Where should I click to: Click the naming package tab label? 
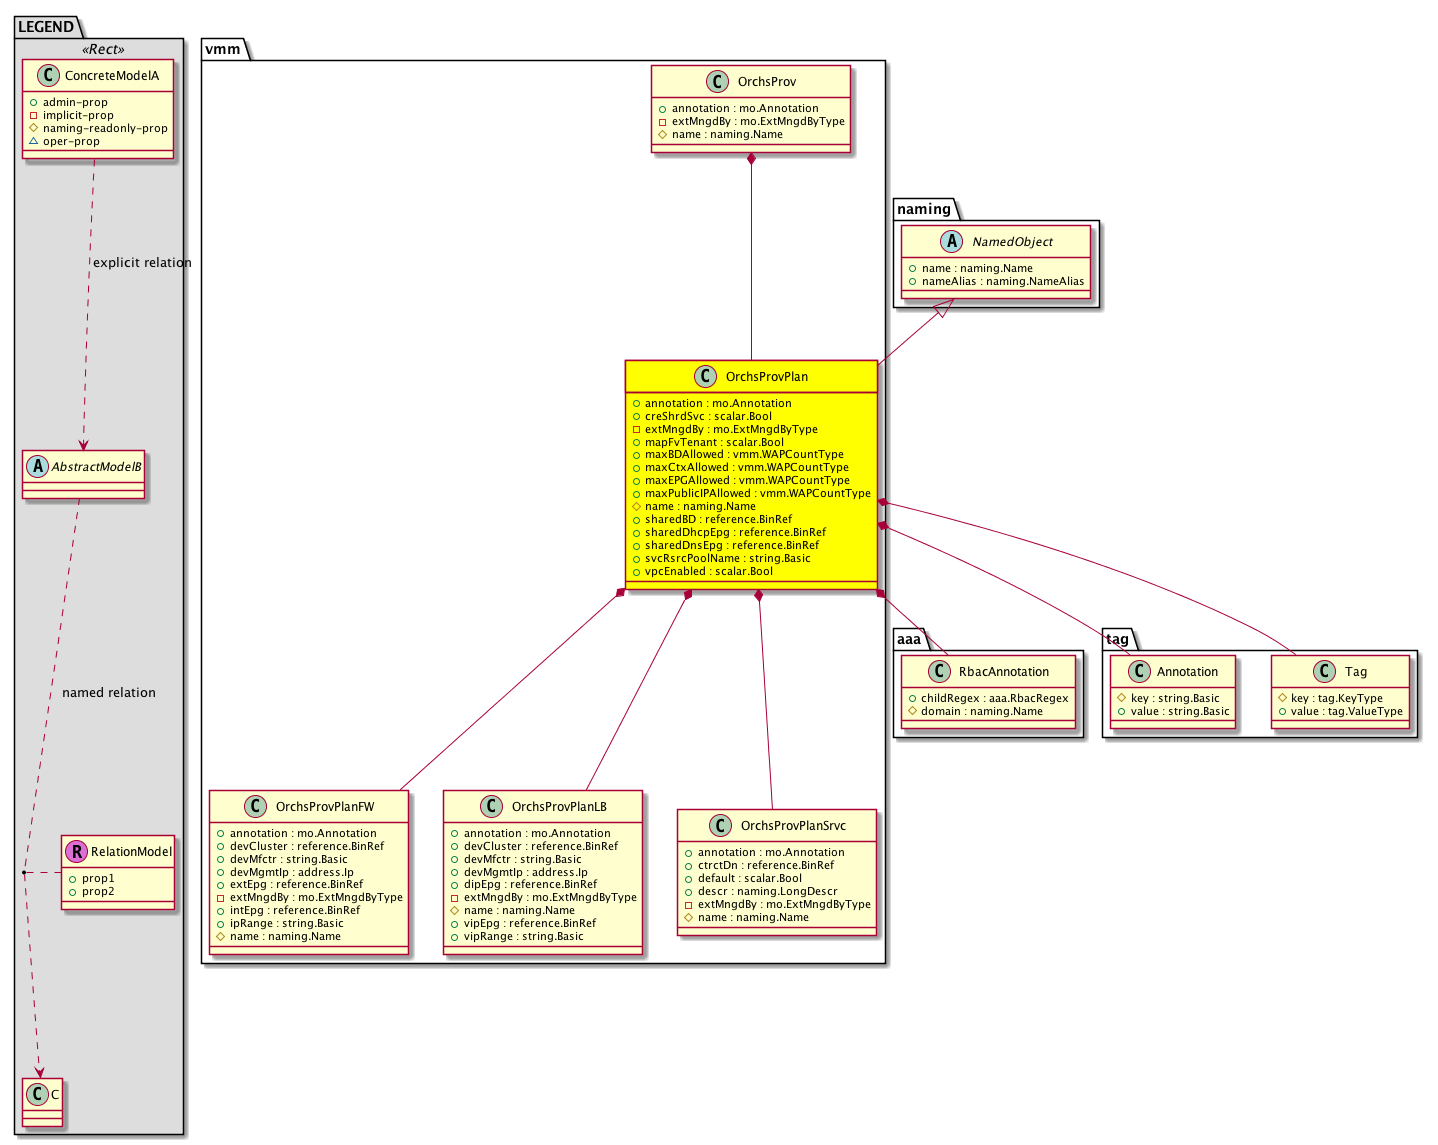coord(924,209)
